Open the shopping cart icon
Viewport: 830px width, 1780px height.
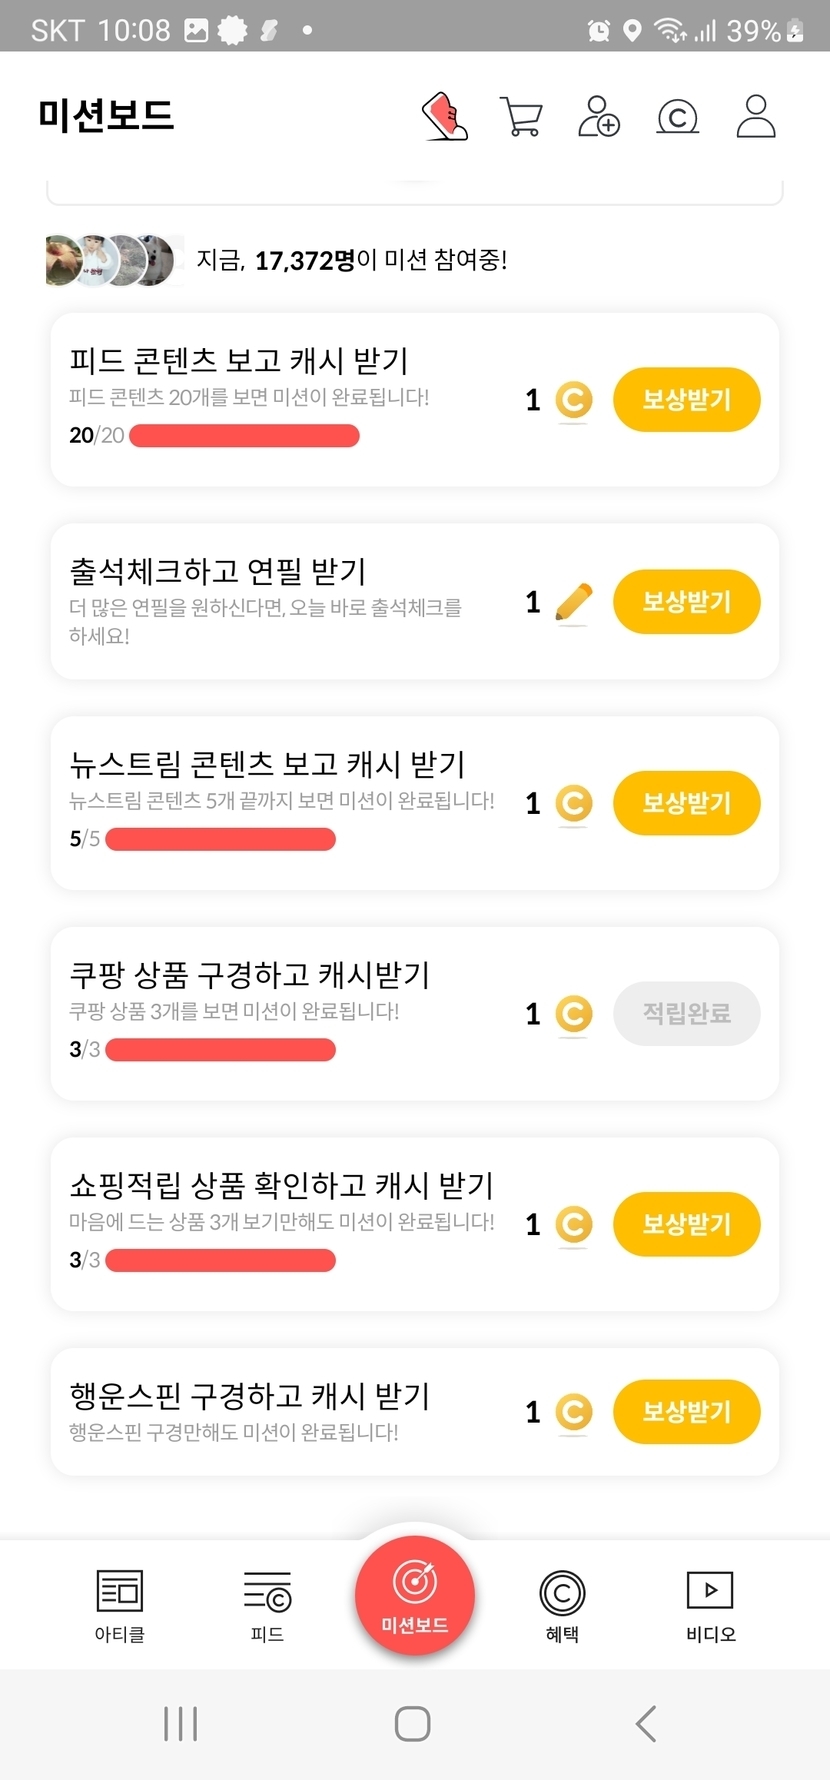521,117
